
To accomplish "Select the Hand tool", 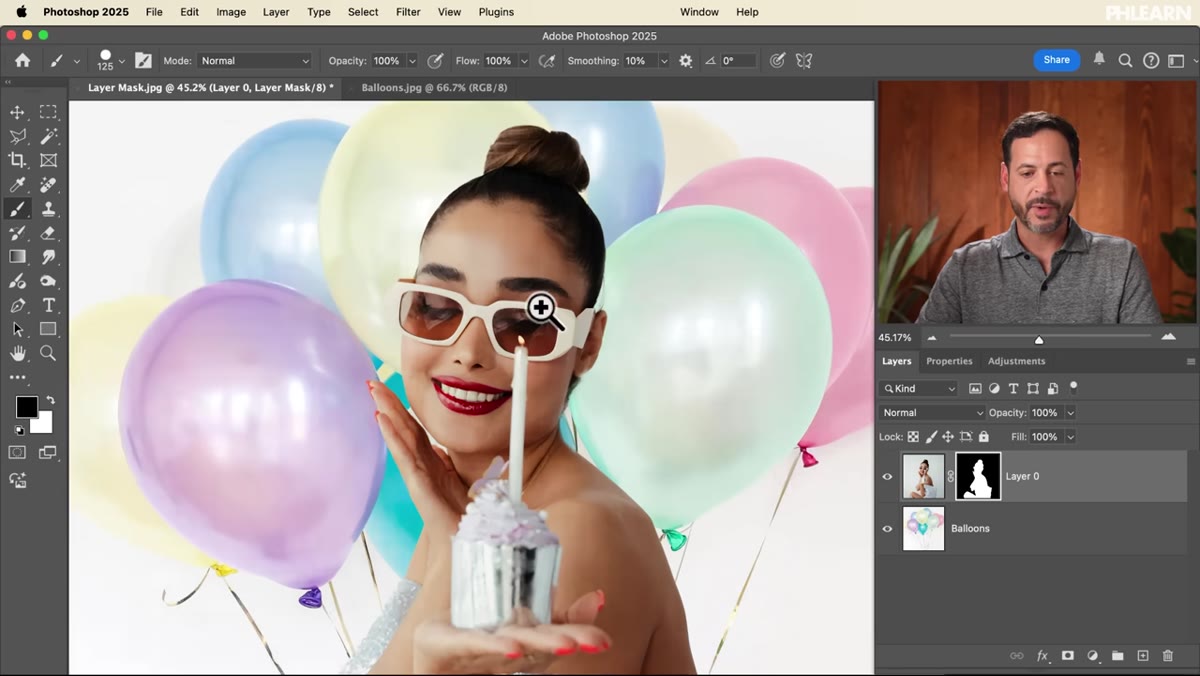I will [17, 353].
